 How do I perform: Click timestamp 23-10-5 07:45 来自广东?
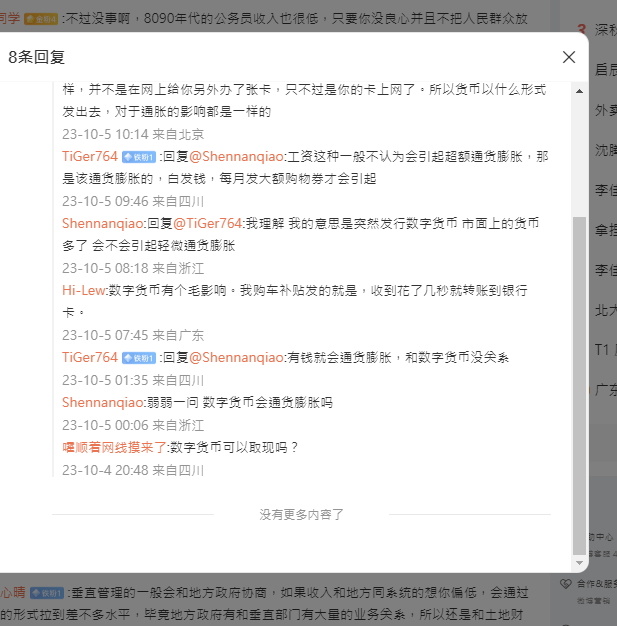pyautogui.click(x=133, y=335)
